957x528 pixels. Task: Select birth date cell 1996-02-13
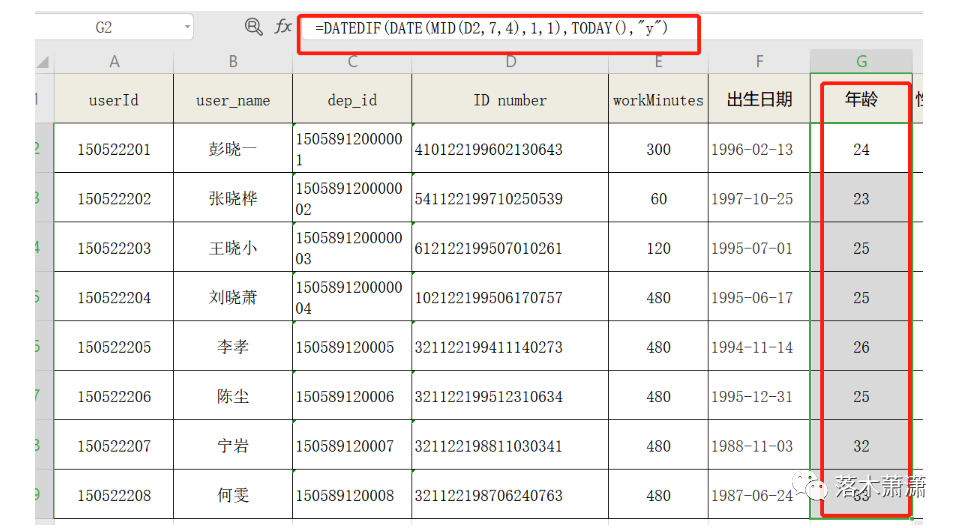759,148
